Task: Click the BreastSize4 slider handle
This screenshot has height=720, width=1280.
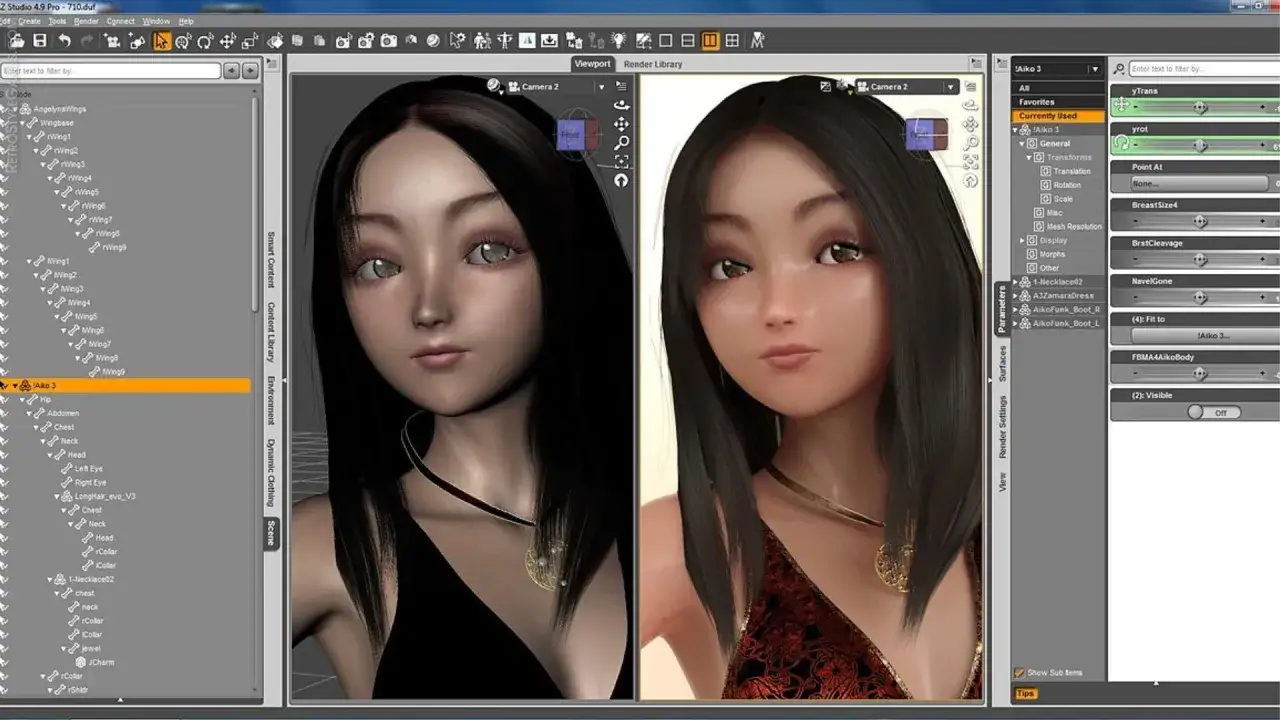Action: pos(1200,221)
